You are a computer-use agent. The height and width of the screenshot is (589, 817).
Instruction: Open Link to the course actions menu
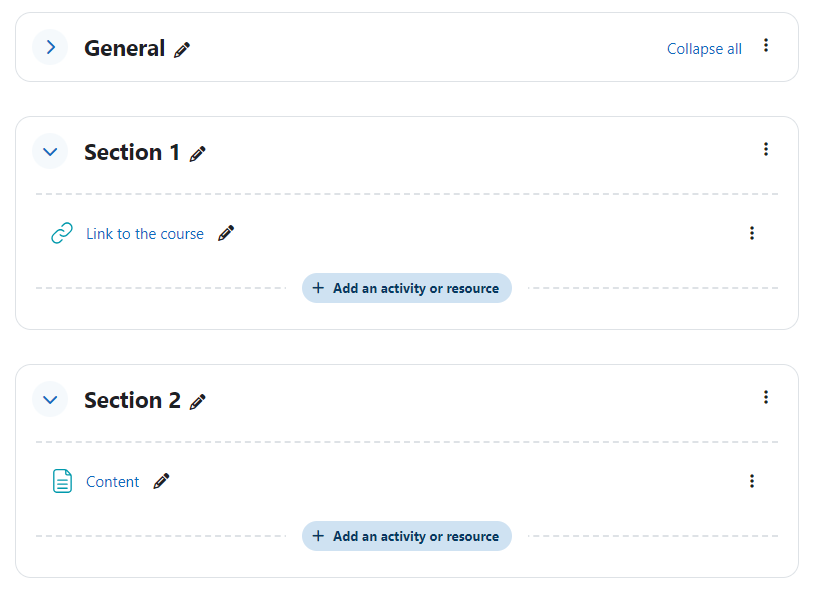tap(751, 233)
